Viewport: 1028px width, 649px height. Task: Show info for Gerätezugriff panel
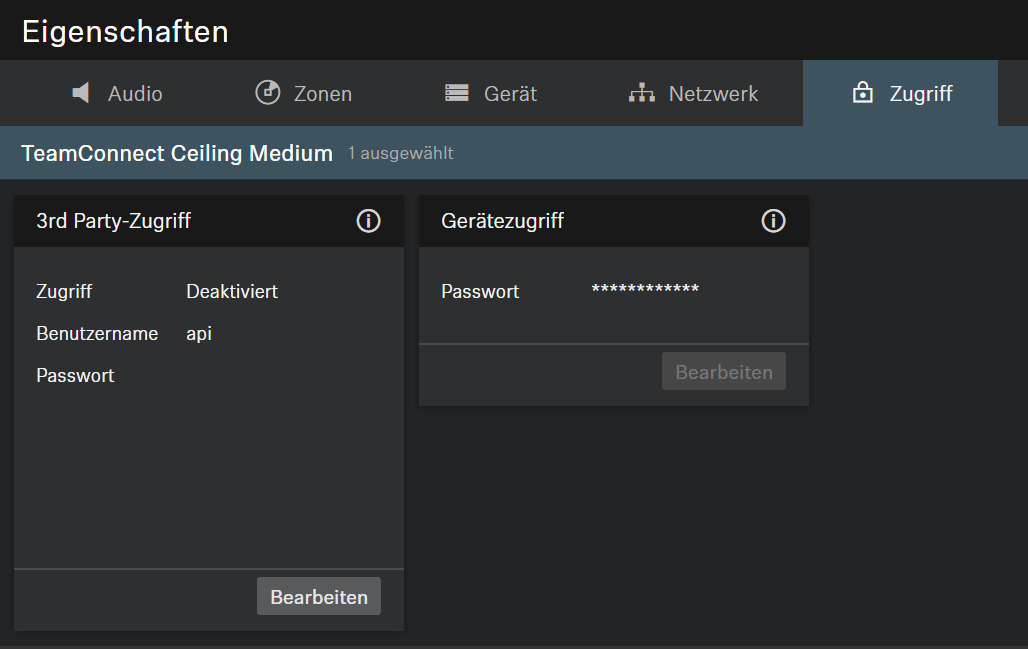coord(773,221)
